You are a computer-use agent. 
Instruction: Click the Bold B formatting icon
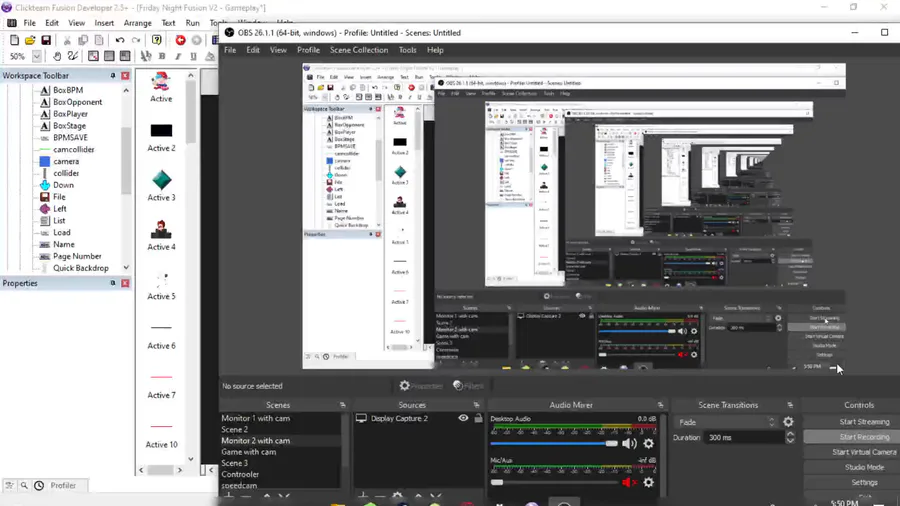(162, 56)
